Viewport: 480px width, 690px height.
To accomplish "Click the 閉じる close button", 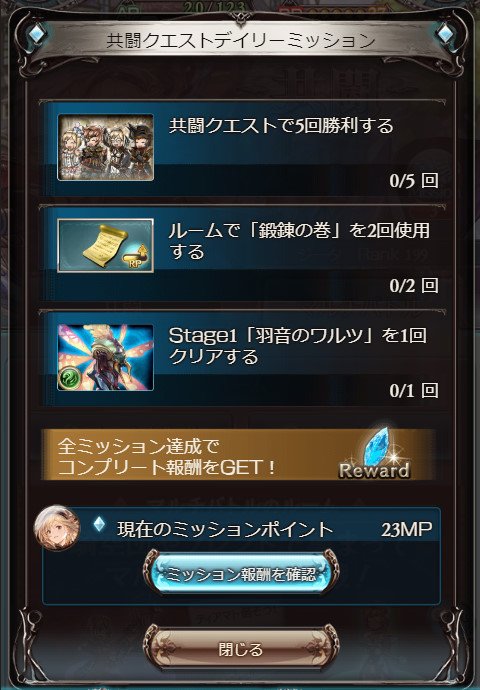I will [x=241, y=649].
